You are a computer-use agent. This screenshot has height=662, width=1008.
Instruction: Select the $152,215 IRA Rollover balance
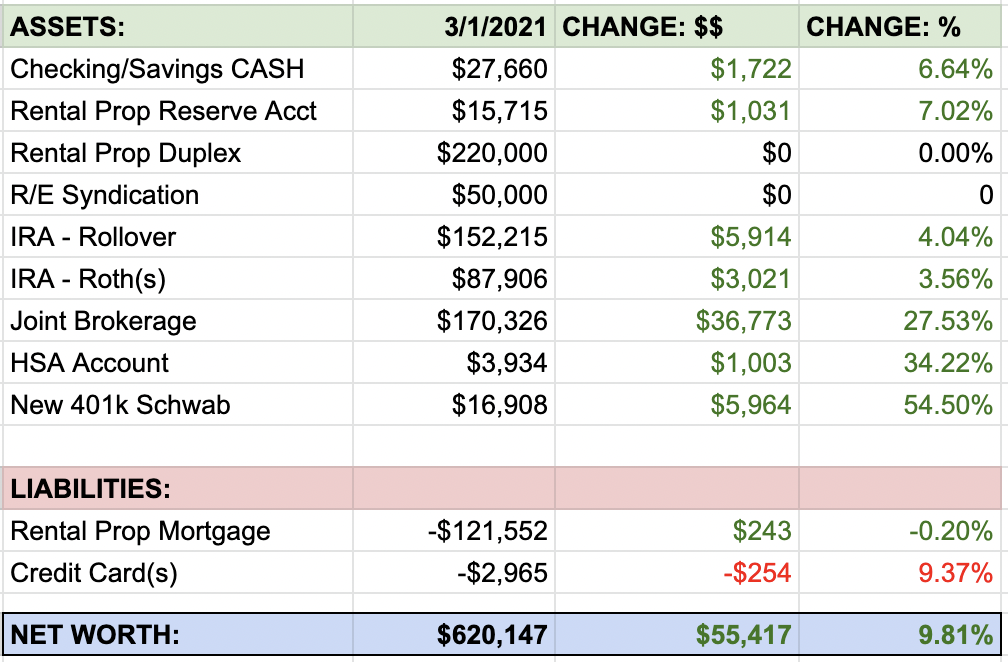coord(492,237)
